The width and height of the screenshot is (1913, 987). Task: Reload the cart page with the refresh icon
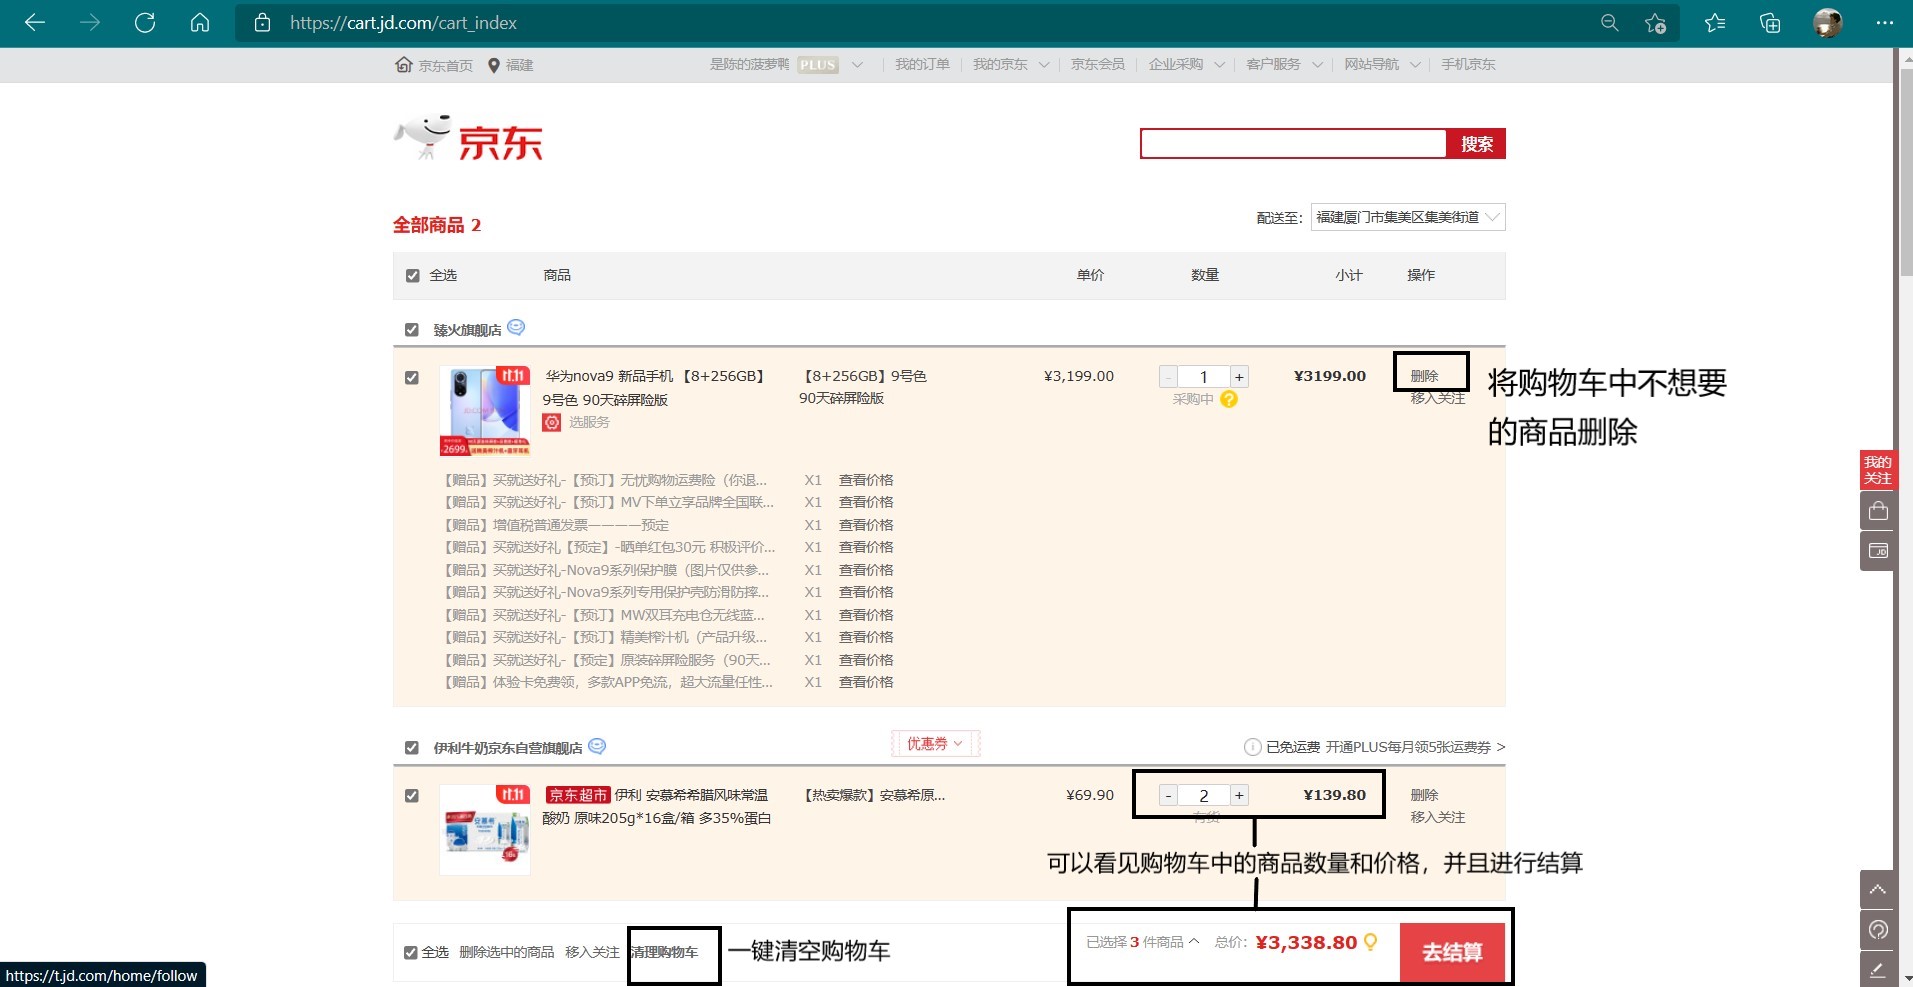tap(145, 23)
